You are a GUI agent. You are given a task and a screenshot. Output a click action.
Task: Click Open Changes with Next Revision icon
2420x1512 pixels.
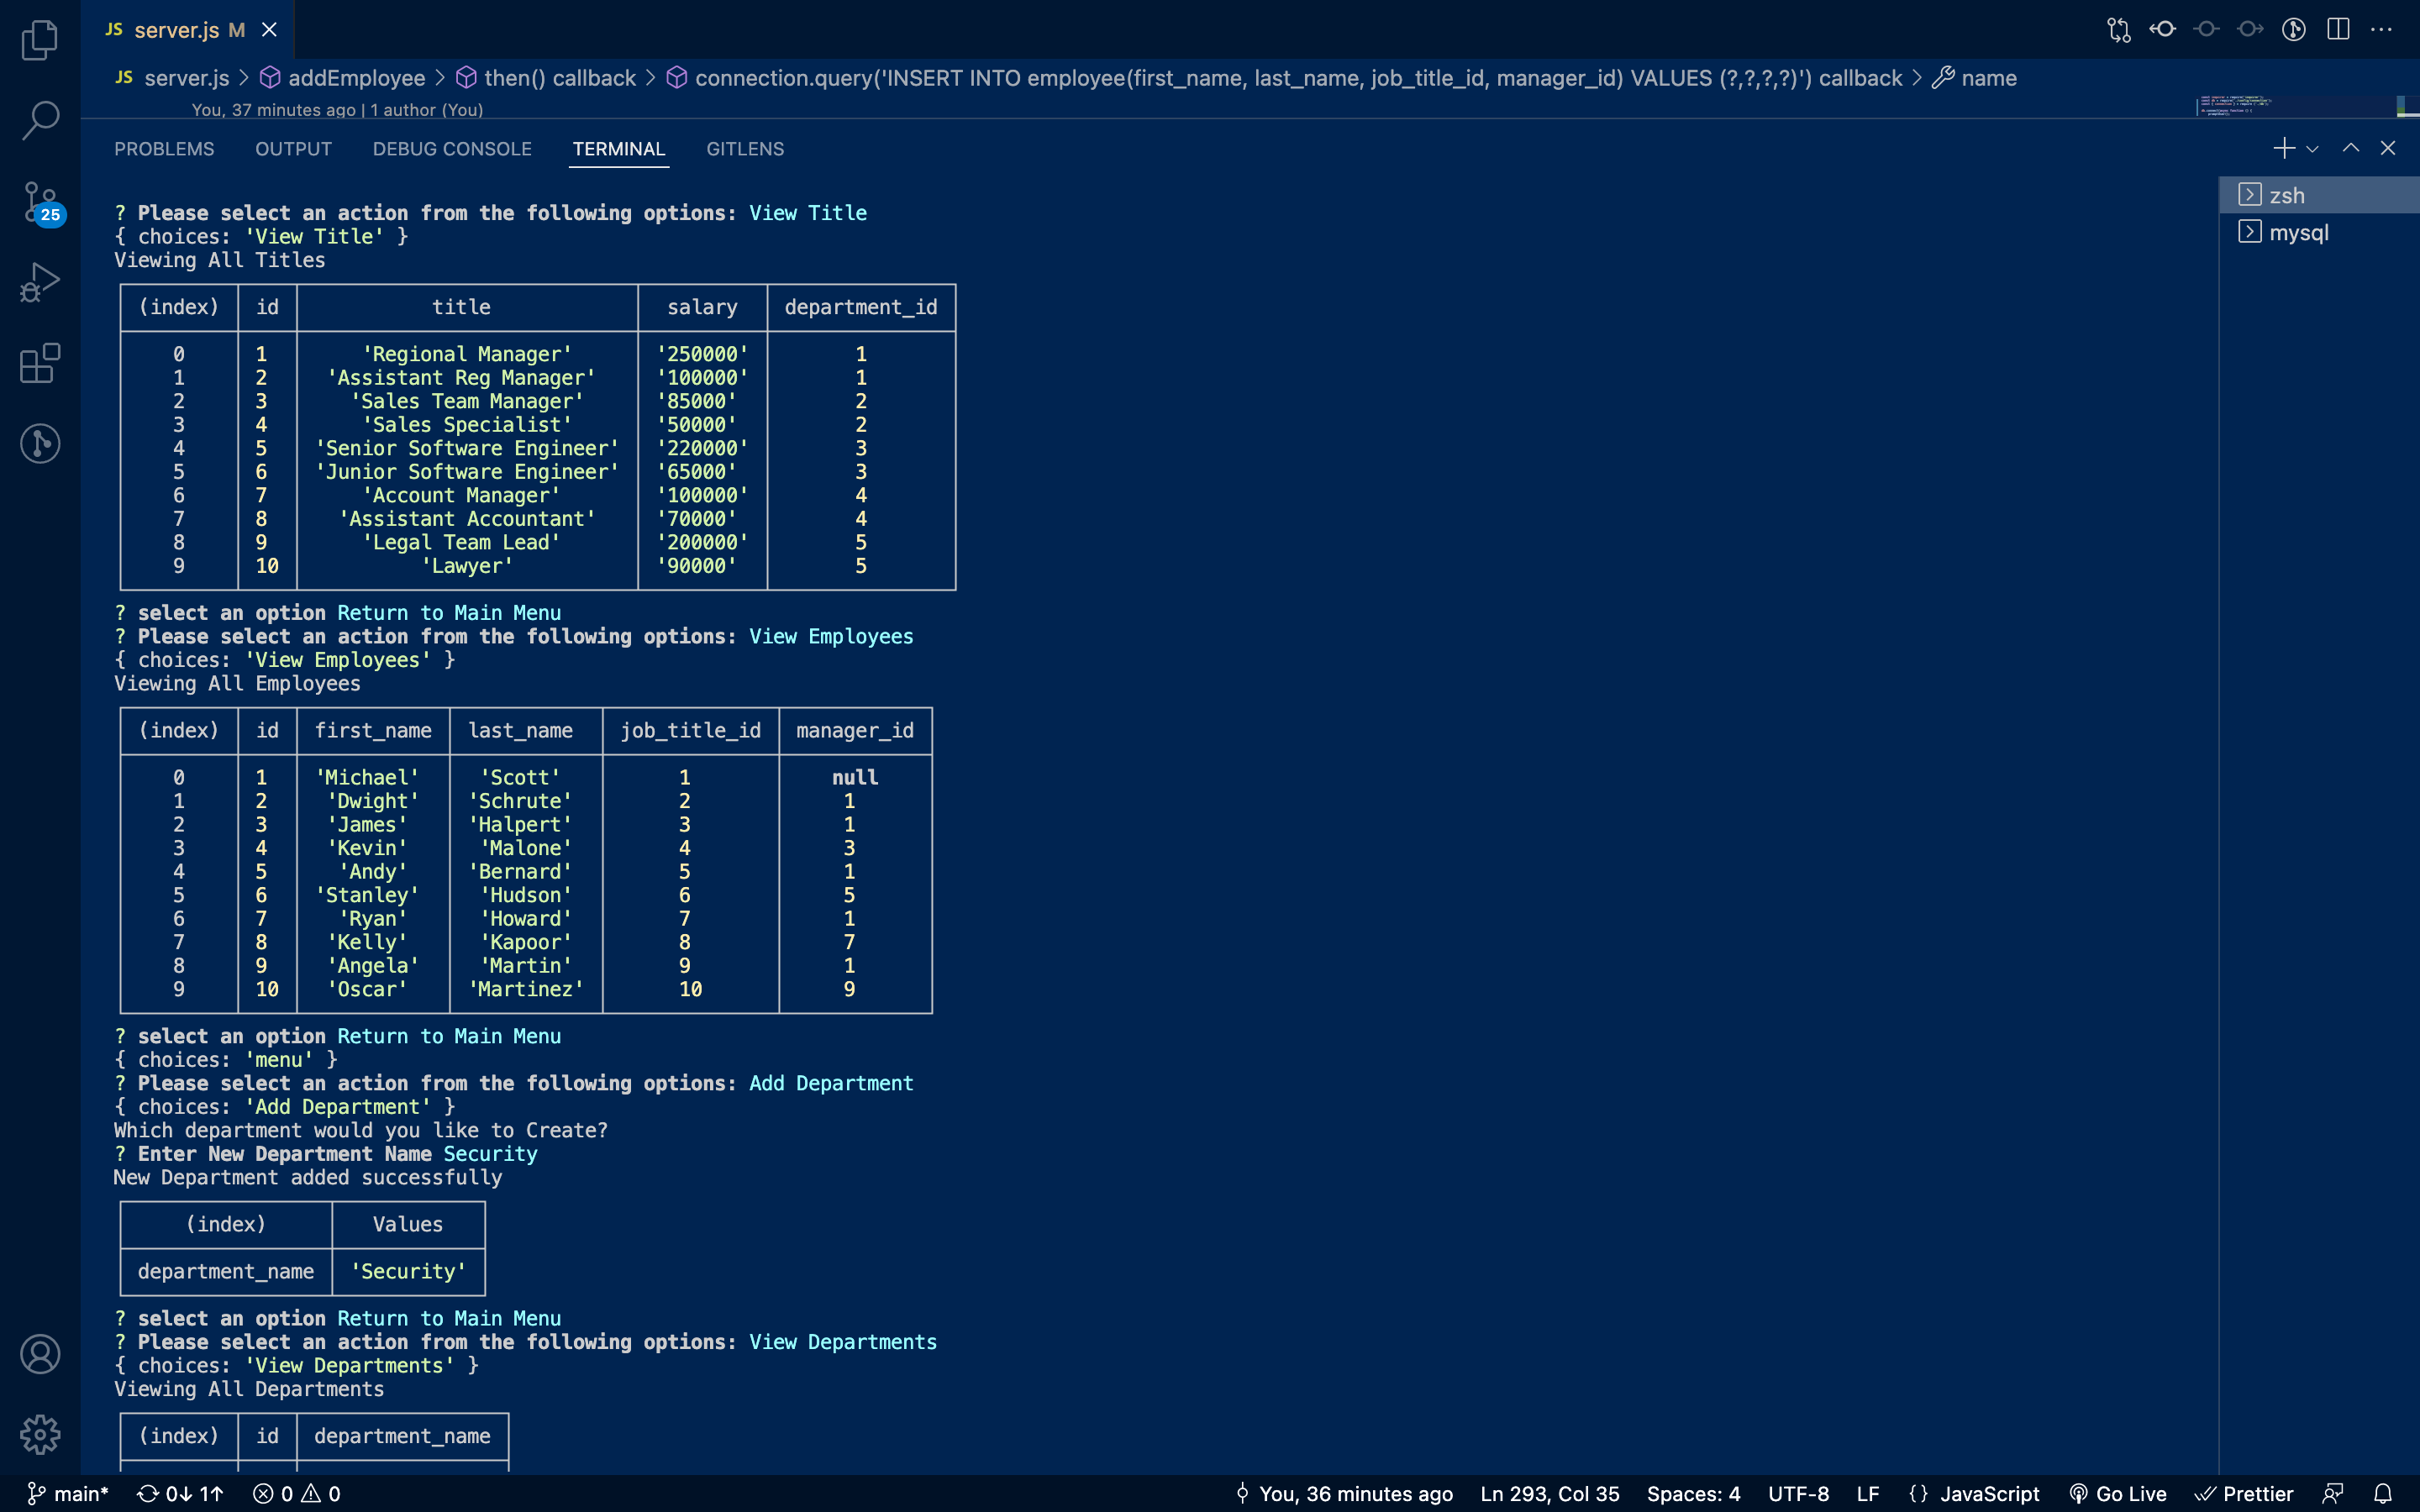pos(2250,29)
